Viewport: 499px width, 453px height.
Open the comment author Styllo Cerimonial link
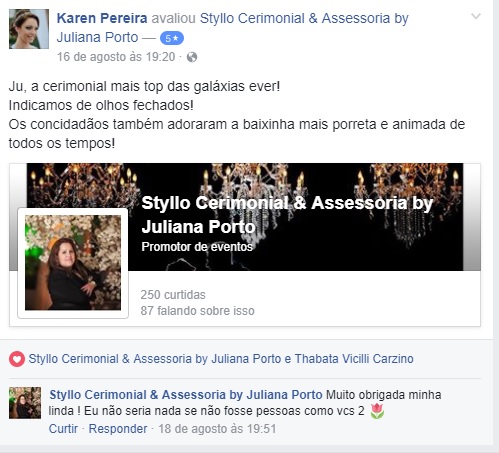(186, 395)
